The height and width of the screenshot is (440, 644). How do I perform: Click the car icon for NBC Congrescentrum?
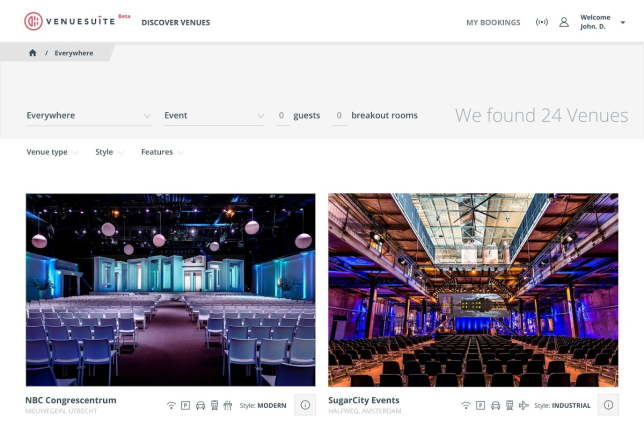tap(200, 405)
